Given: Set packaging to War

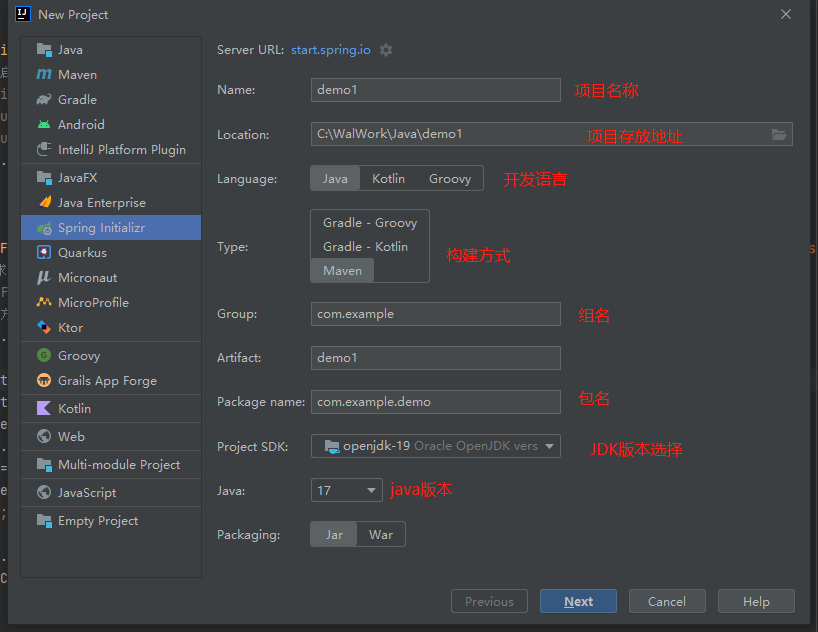Looking at the screenshot, I should pos(381,534).
